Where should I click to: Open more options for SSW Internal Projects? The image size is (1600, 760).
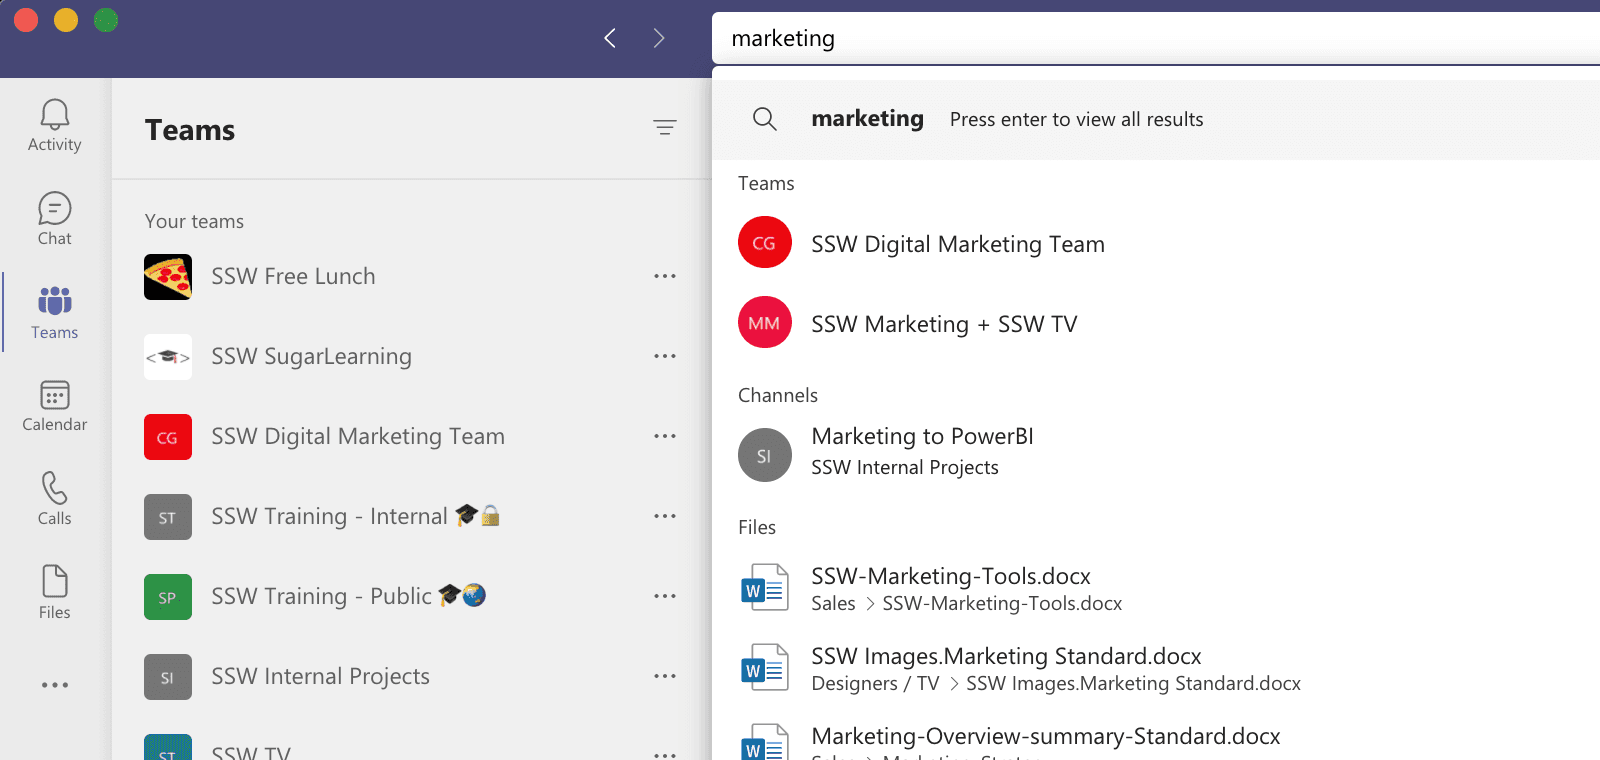coord(664,676)
